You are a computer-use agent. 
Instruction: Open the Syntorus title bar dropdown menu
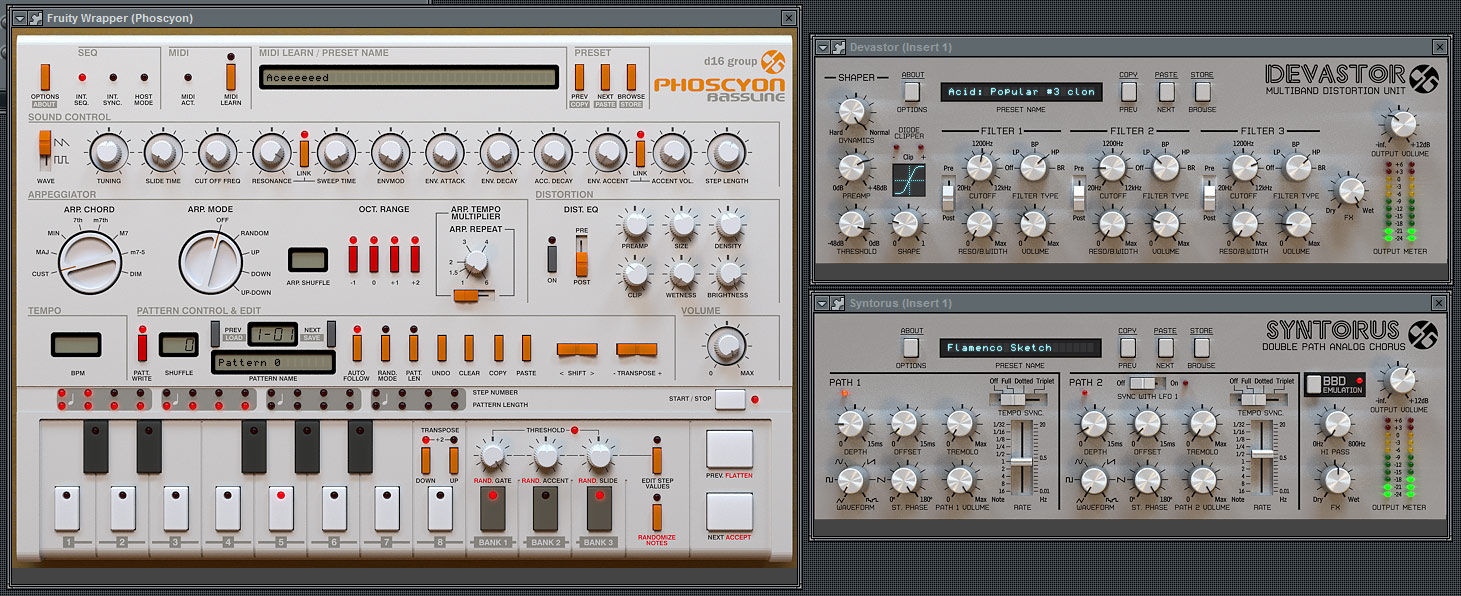point(823,303)
